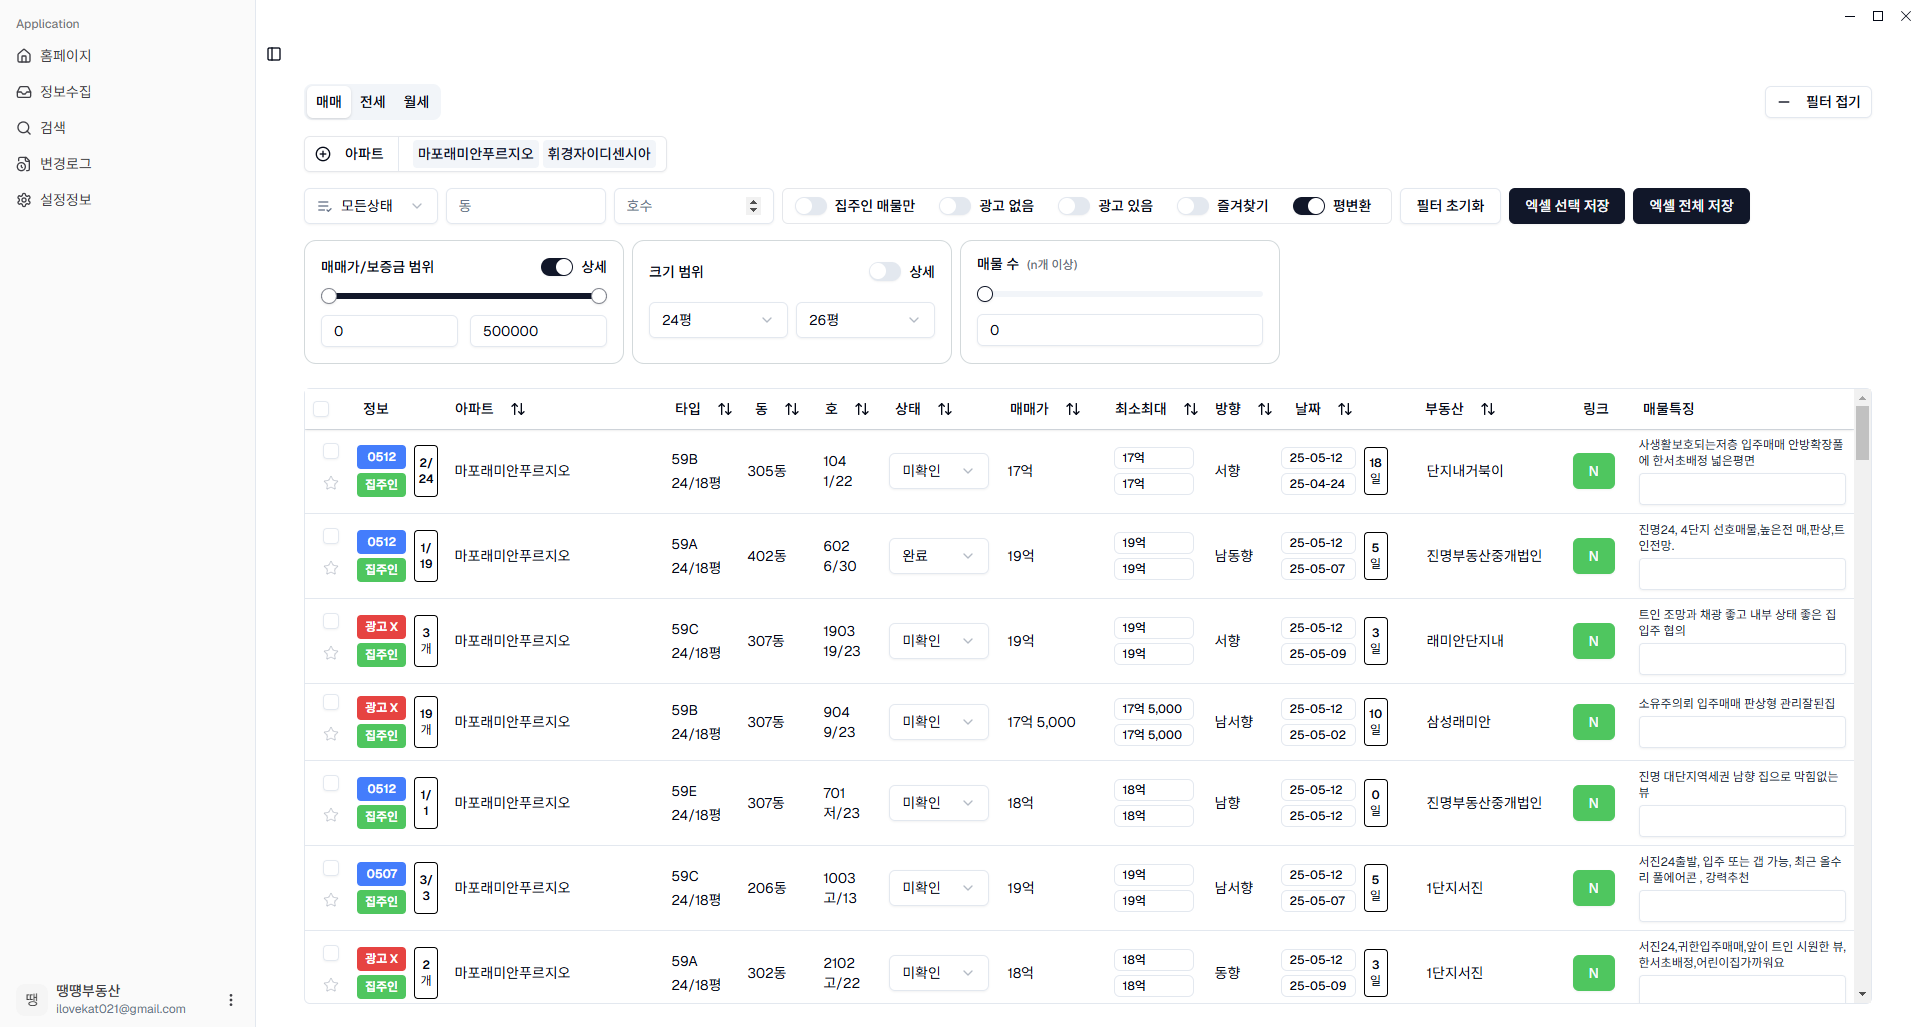Open the 24평 minimum size dropdown
Screen dimensions: 1919x1027
pyautogui.click(x=718, y=320)
